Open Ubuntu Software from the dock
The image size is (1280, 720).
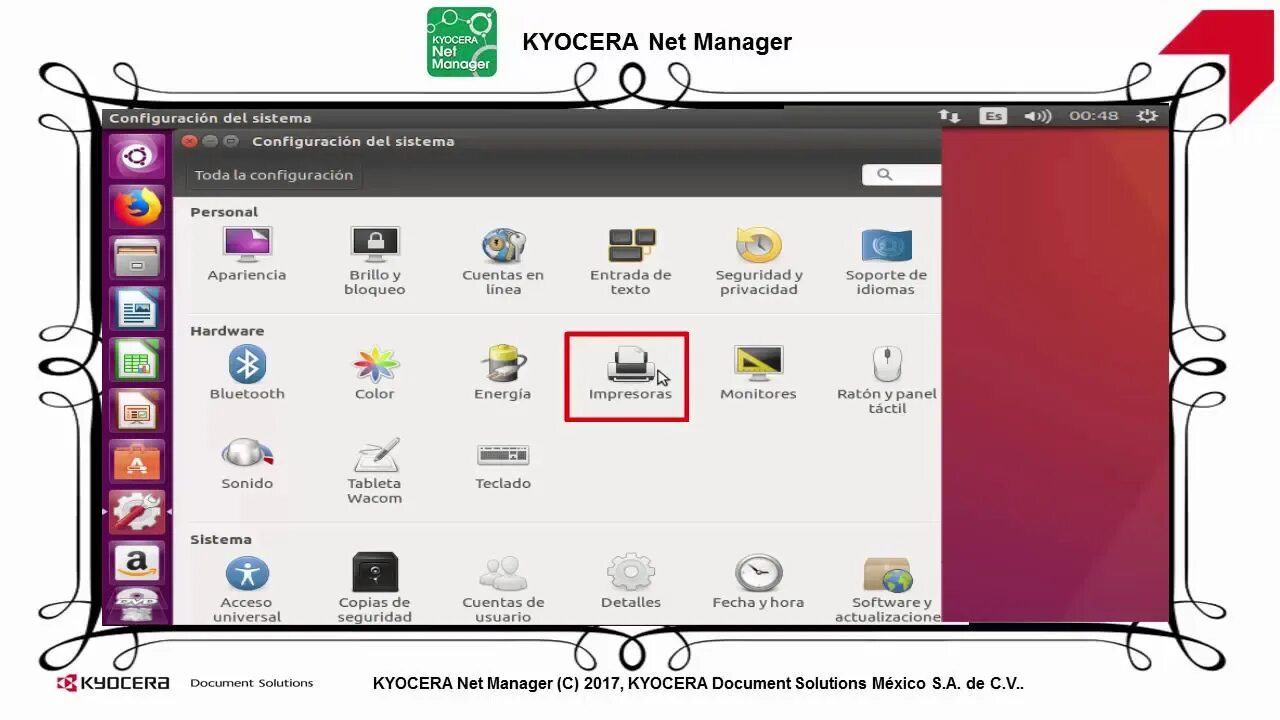(x=137, y=463)
